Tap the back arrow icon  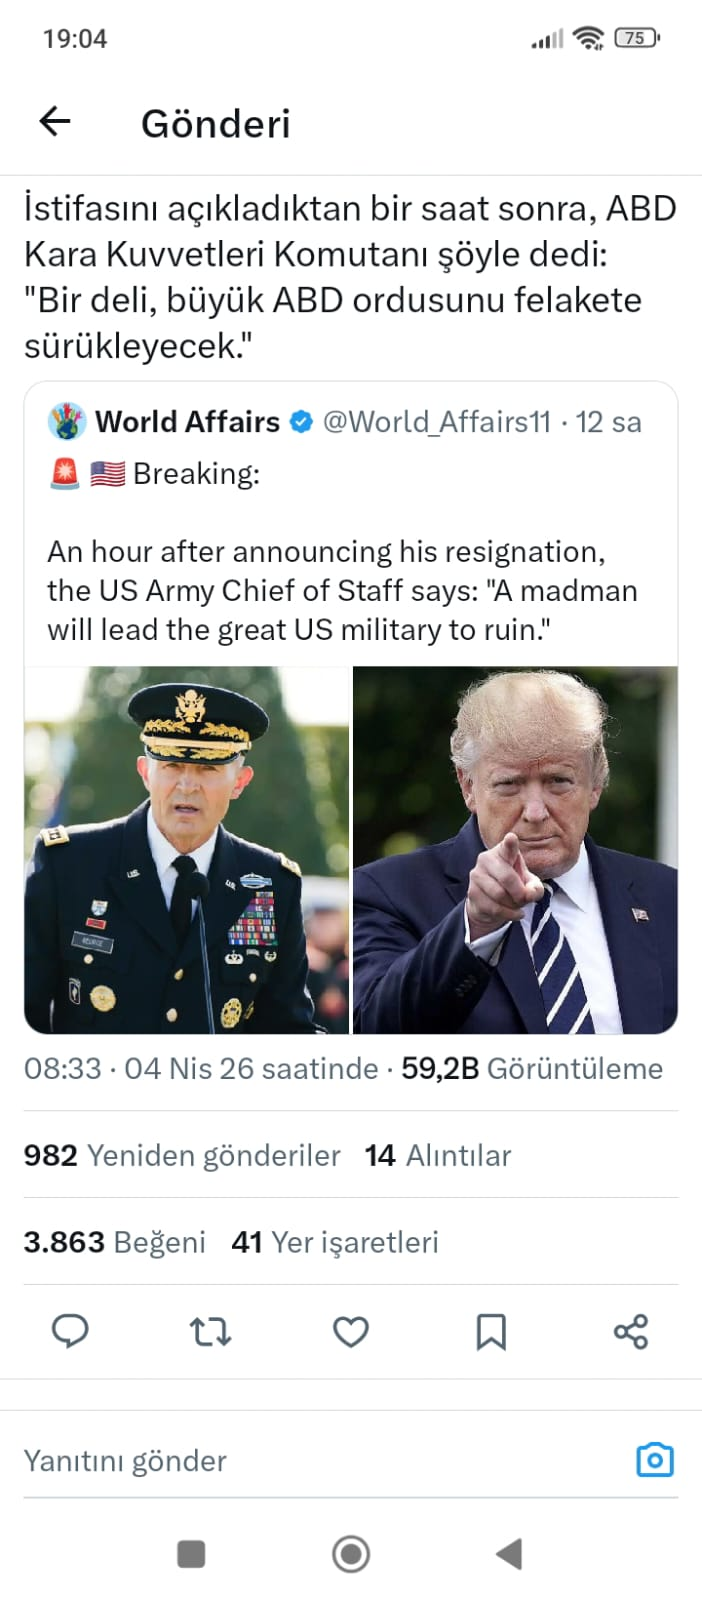tap(55, 122)
